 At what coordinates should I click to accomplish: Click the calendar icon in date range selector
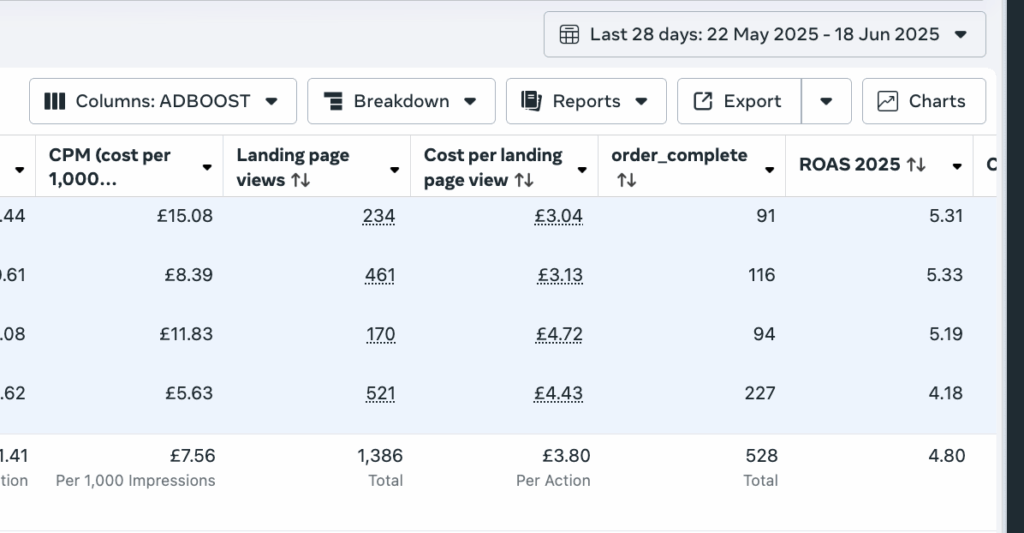(x=569, y=35)
